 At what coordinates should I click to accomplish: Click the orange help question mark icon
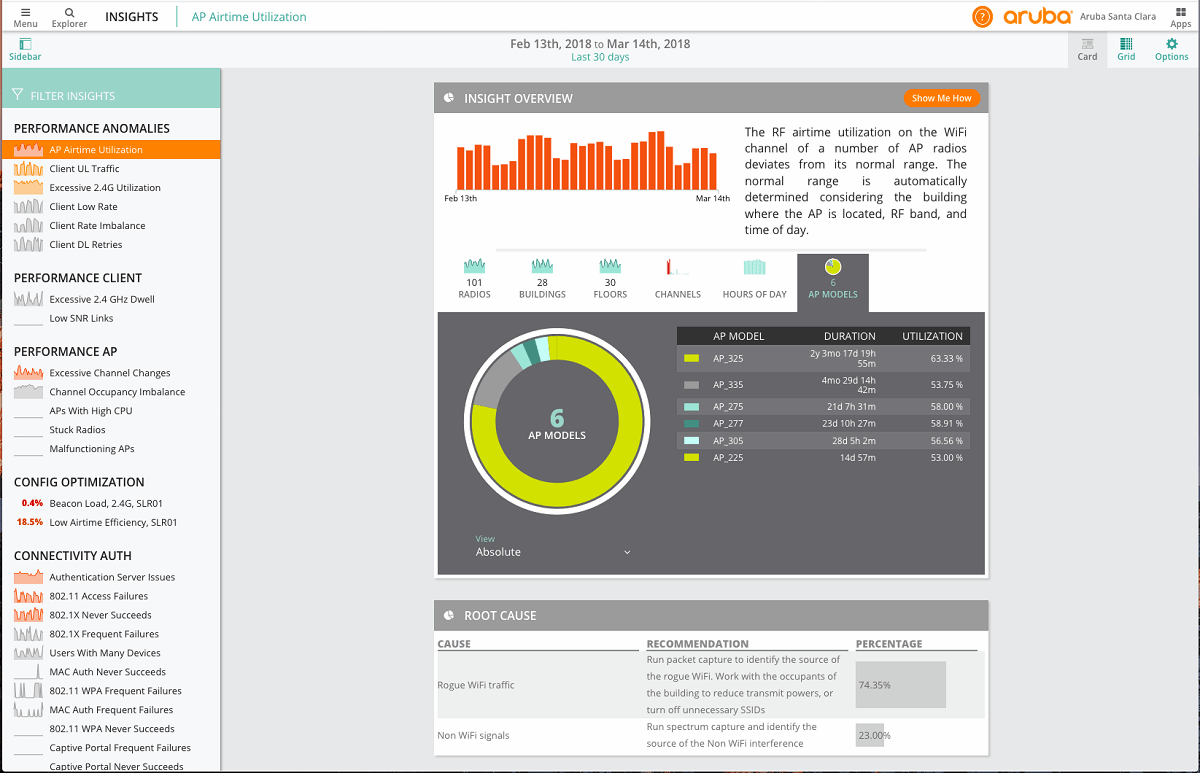pyautogui.click(x=983, y=16)
